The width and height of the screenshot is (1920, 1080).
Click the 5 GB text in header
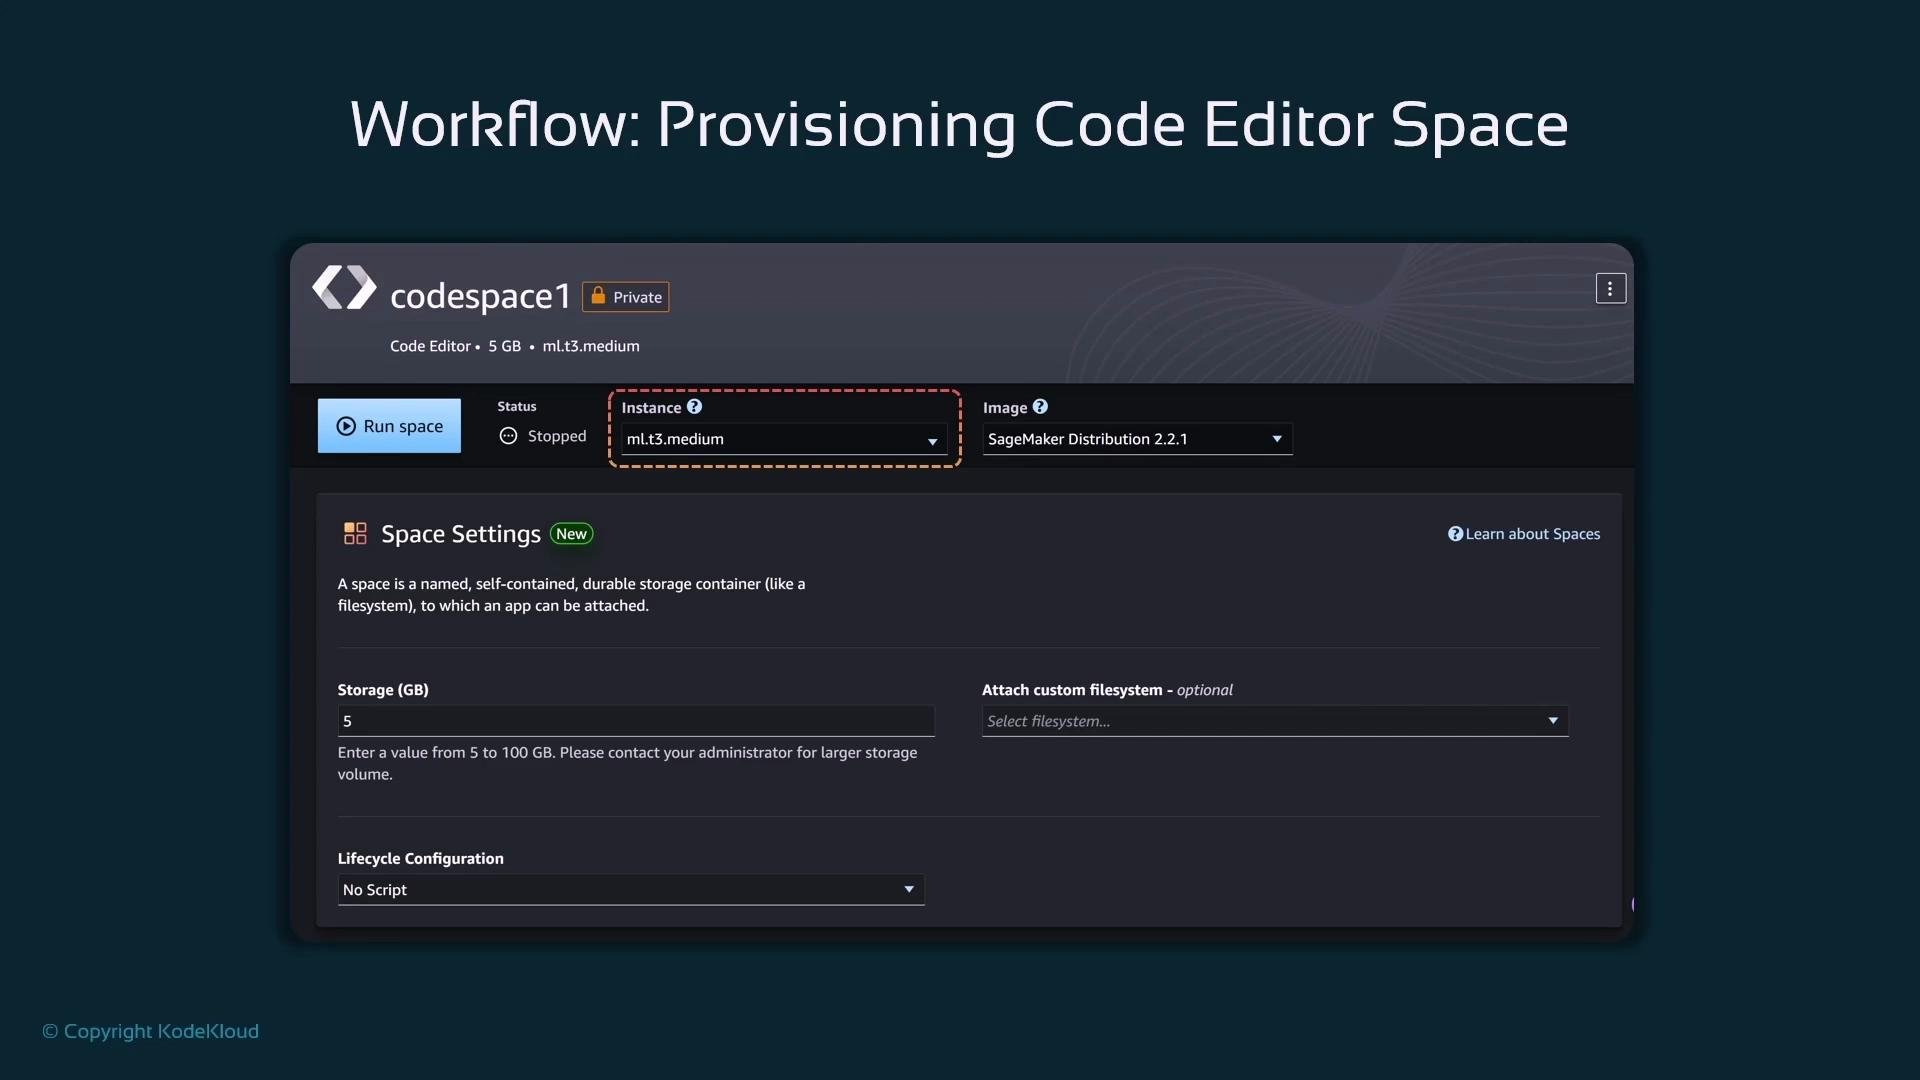tap(505, 346)
